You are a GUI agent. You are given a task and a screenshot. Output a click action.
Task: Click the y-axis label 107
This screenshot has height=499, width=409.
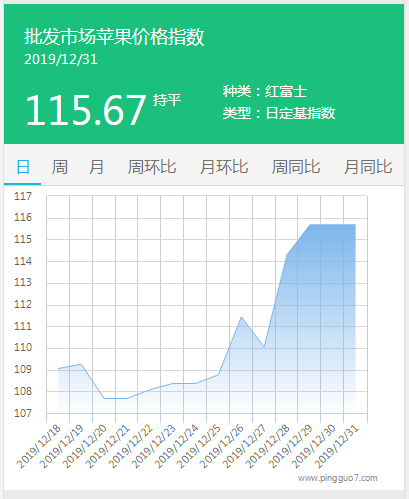23,413
